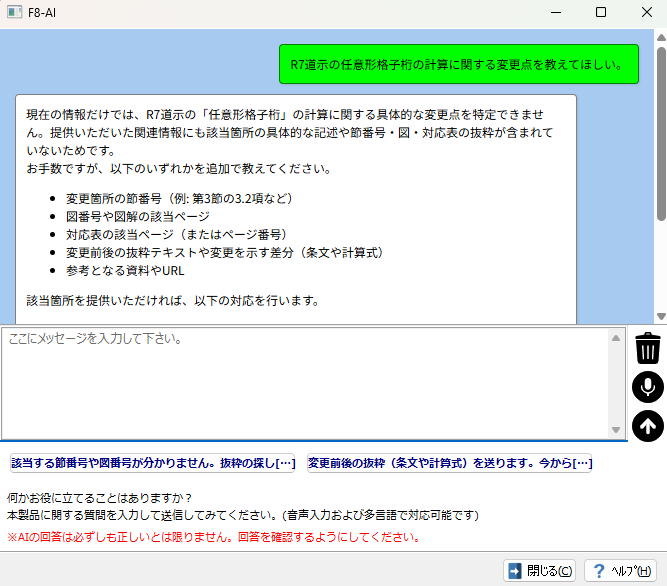Click the 閉じる(C) button

click(x=539, y=571)
